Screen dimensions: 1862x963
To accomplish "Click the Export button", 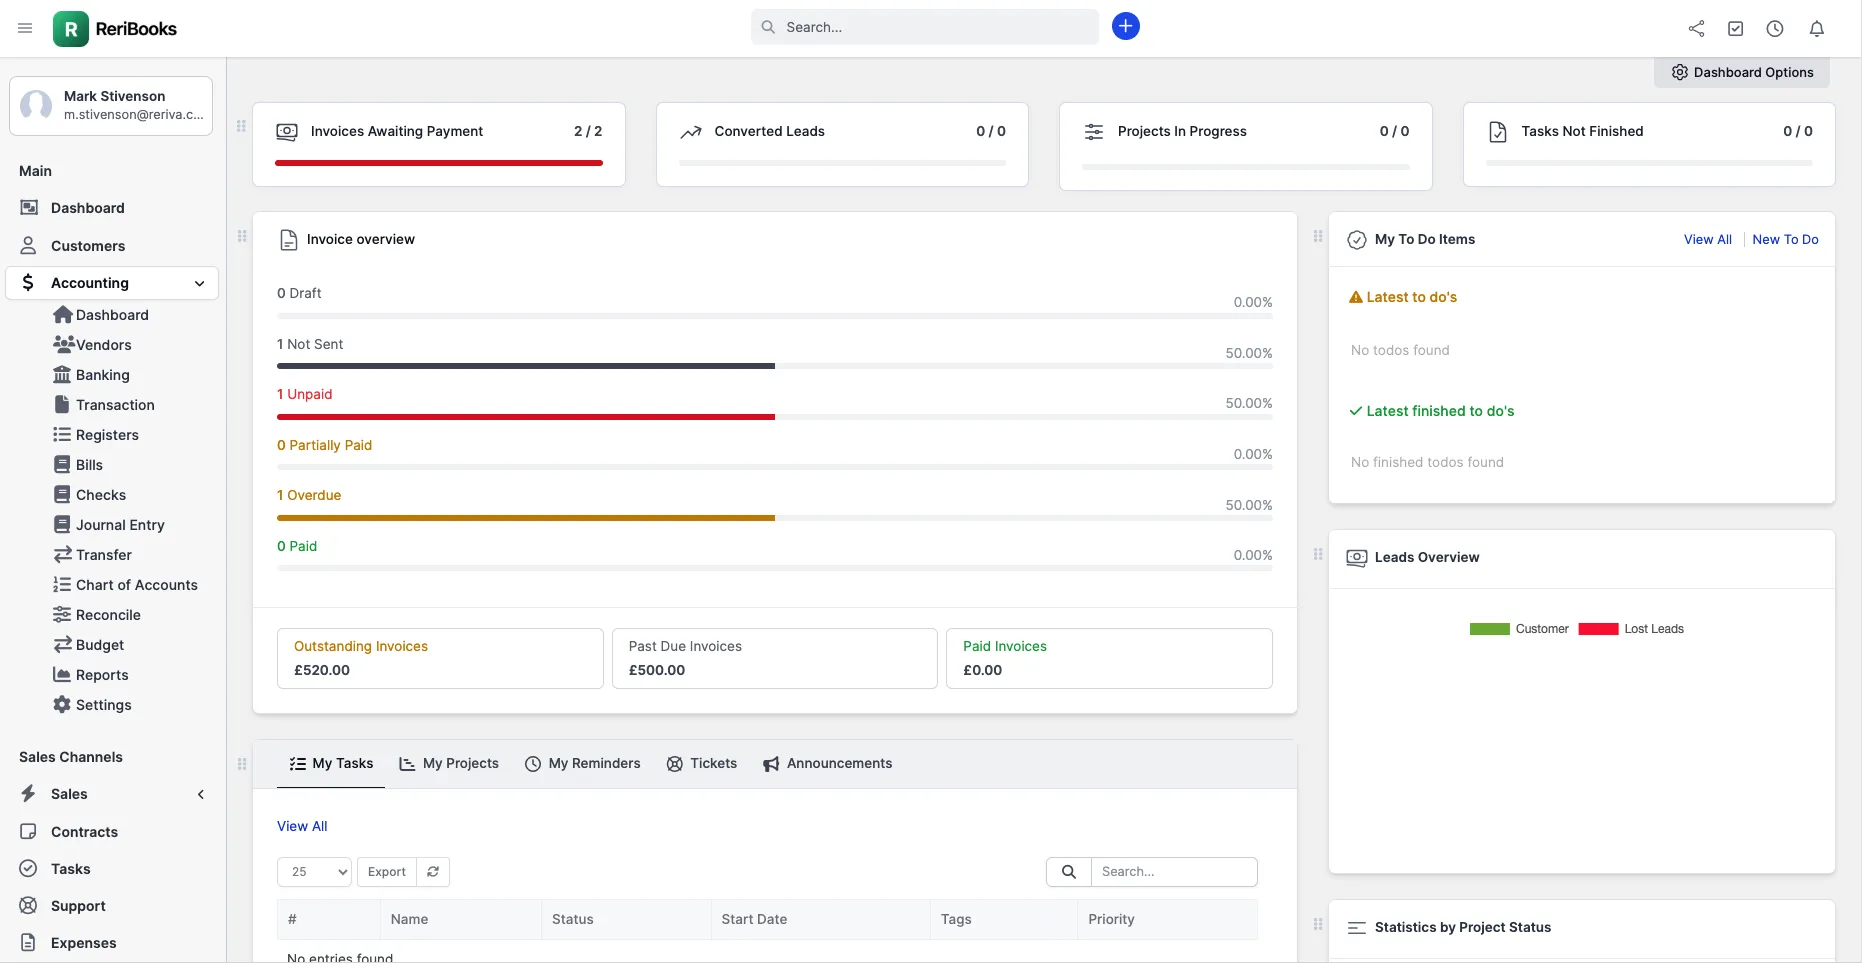I will 387,872.
